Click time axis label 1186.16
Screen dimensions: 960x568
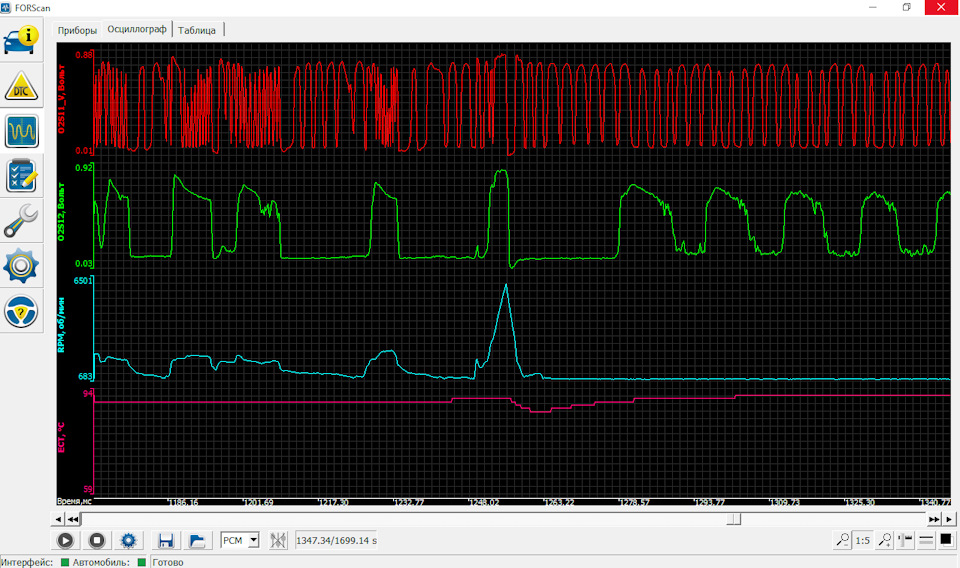click(183, 503)
